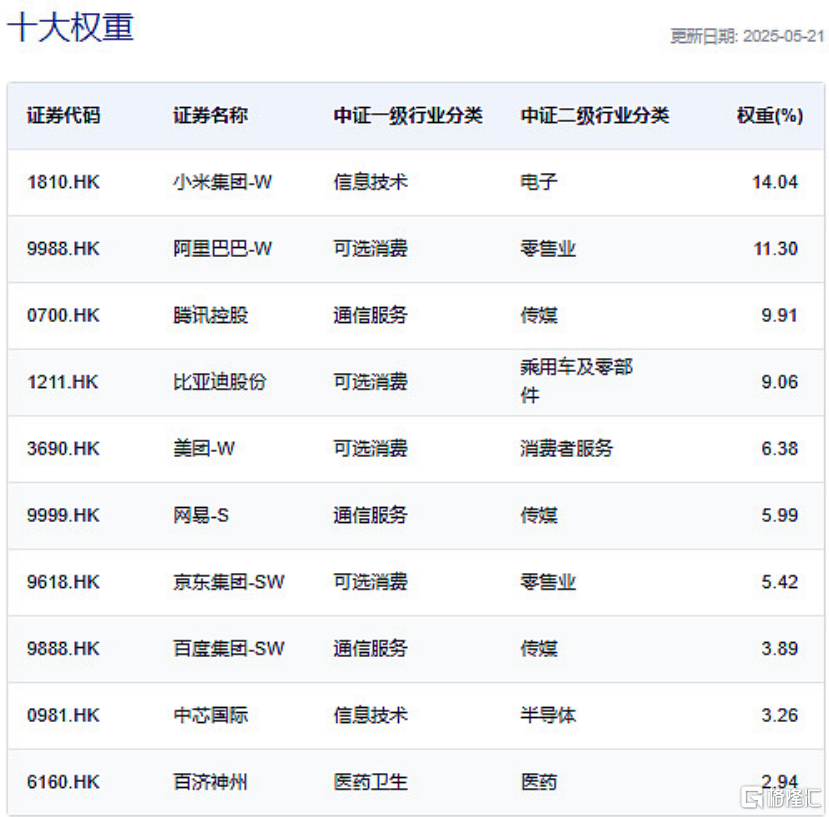Click 可选消费 in the 阿里巴巴 row
This screenshot has width=829, height=817.
371,249
